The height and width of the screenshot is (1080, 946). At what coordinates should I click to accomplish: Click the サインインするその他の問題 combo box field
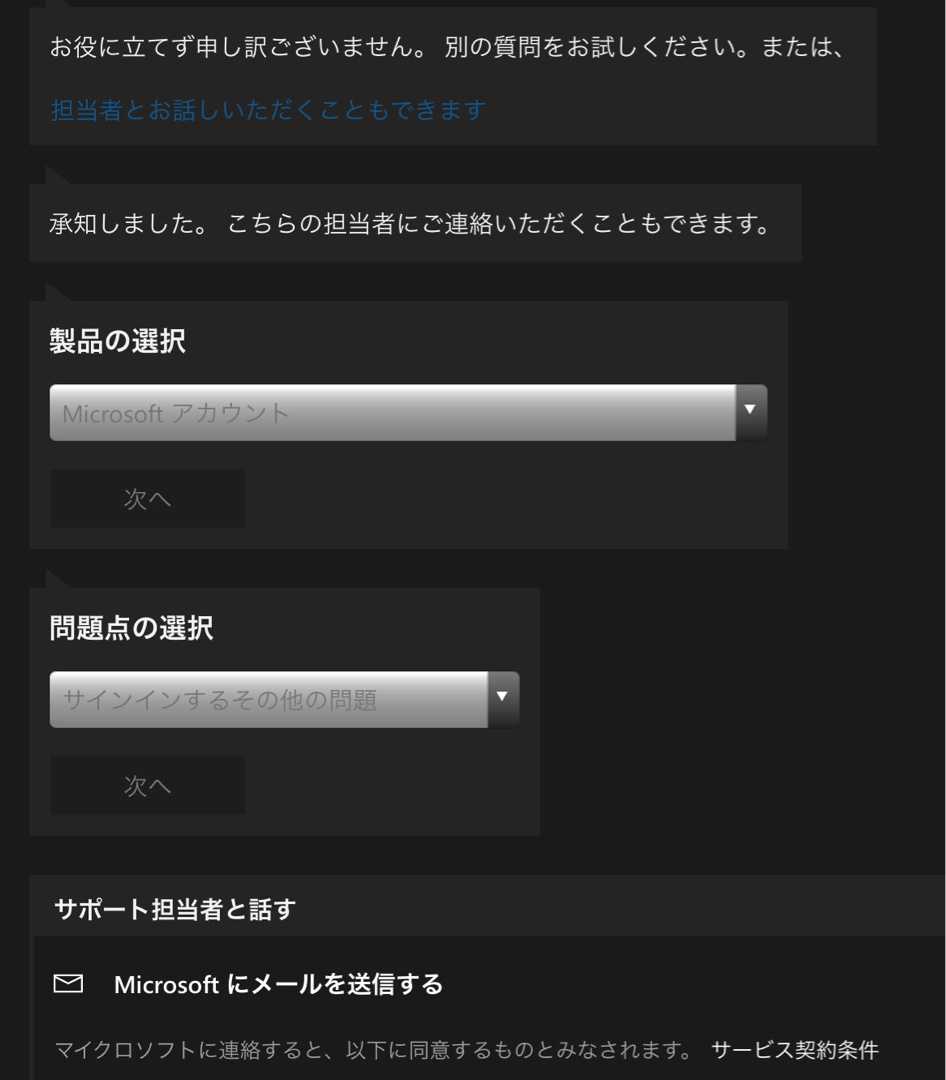(x=268, y=699)
